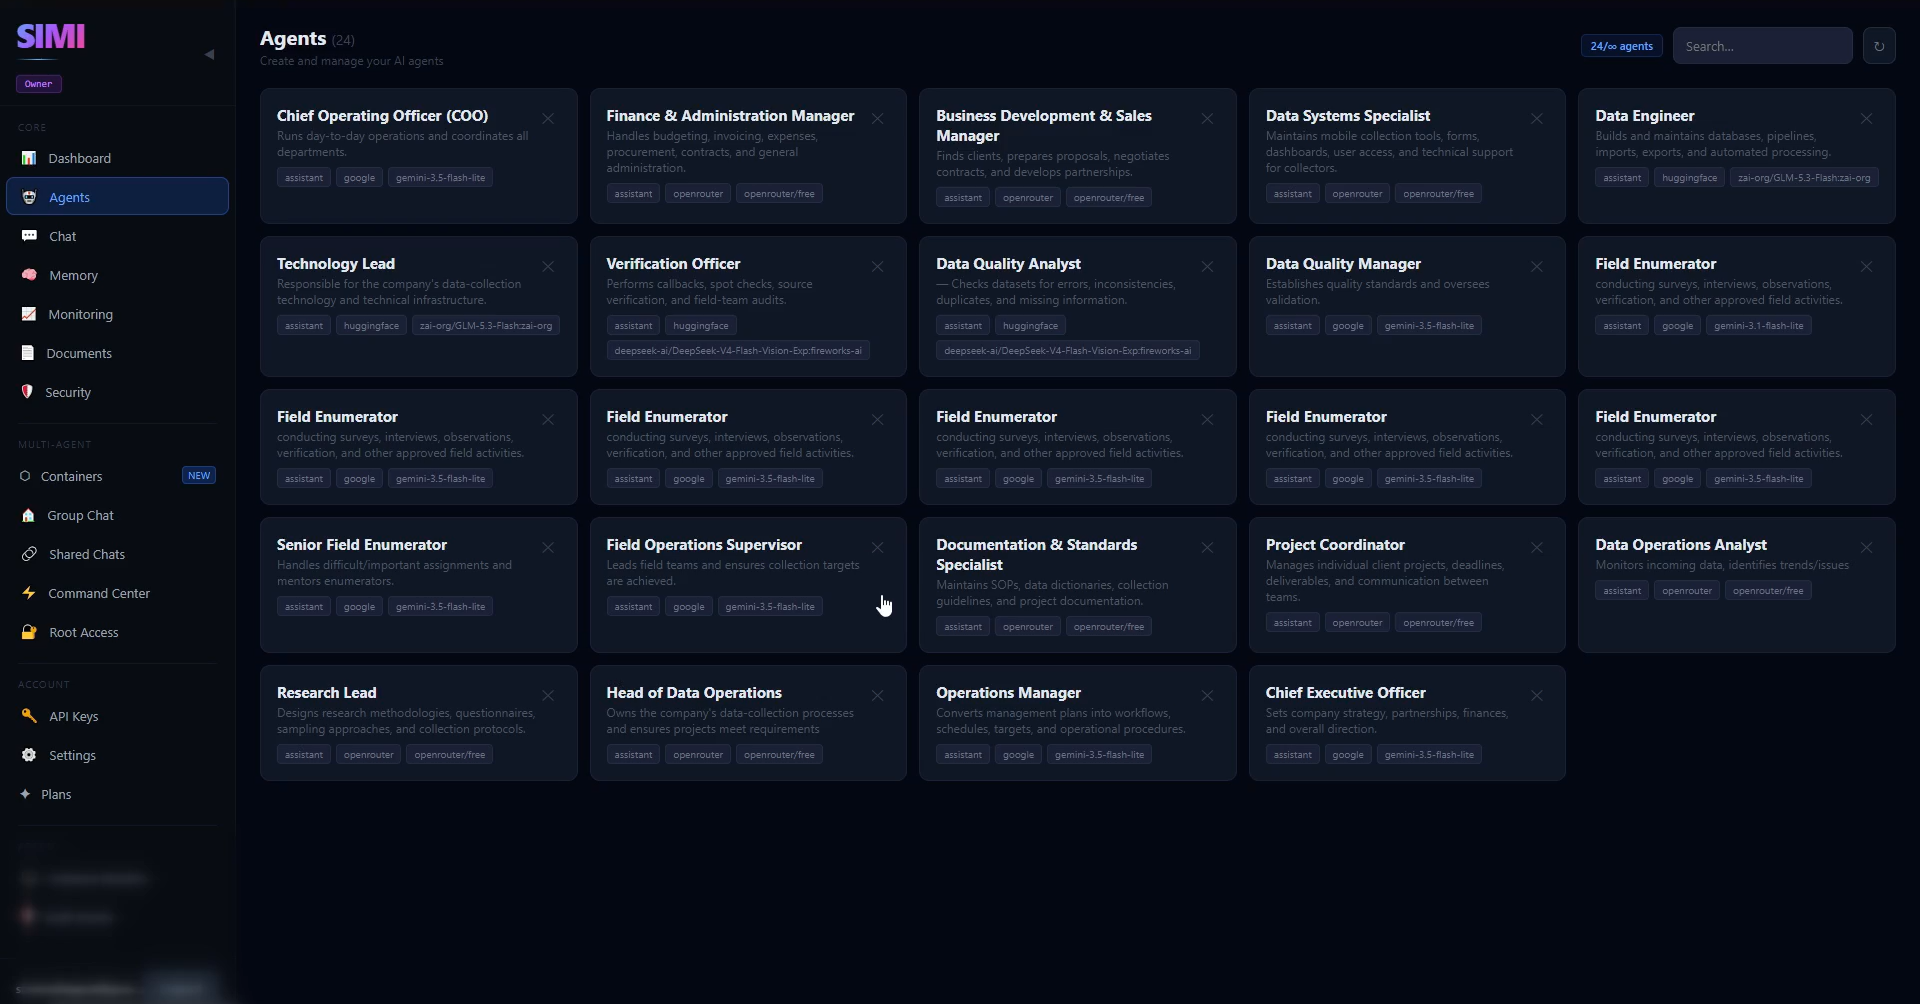
Task: Select the Data Engineer card title
Action: click(x=1644, y=116)
